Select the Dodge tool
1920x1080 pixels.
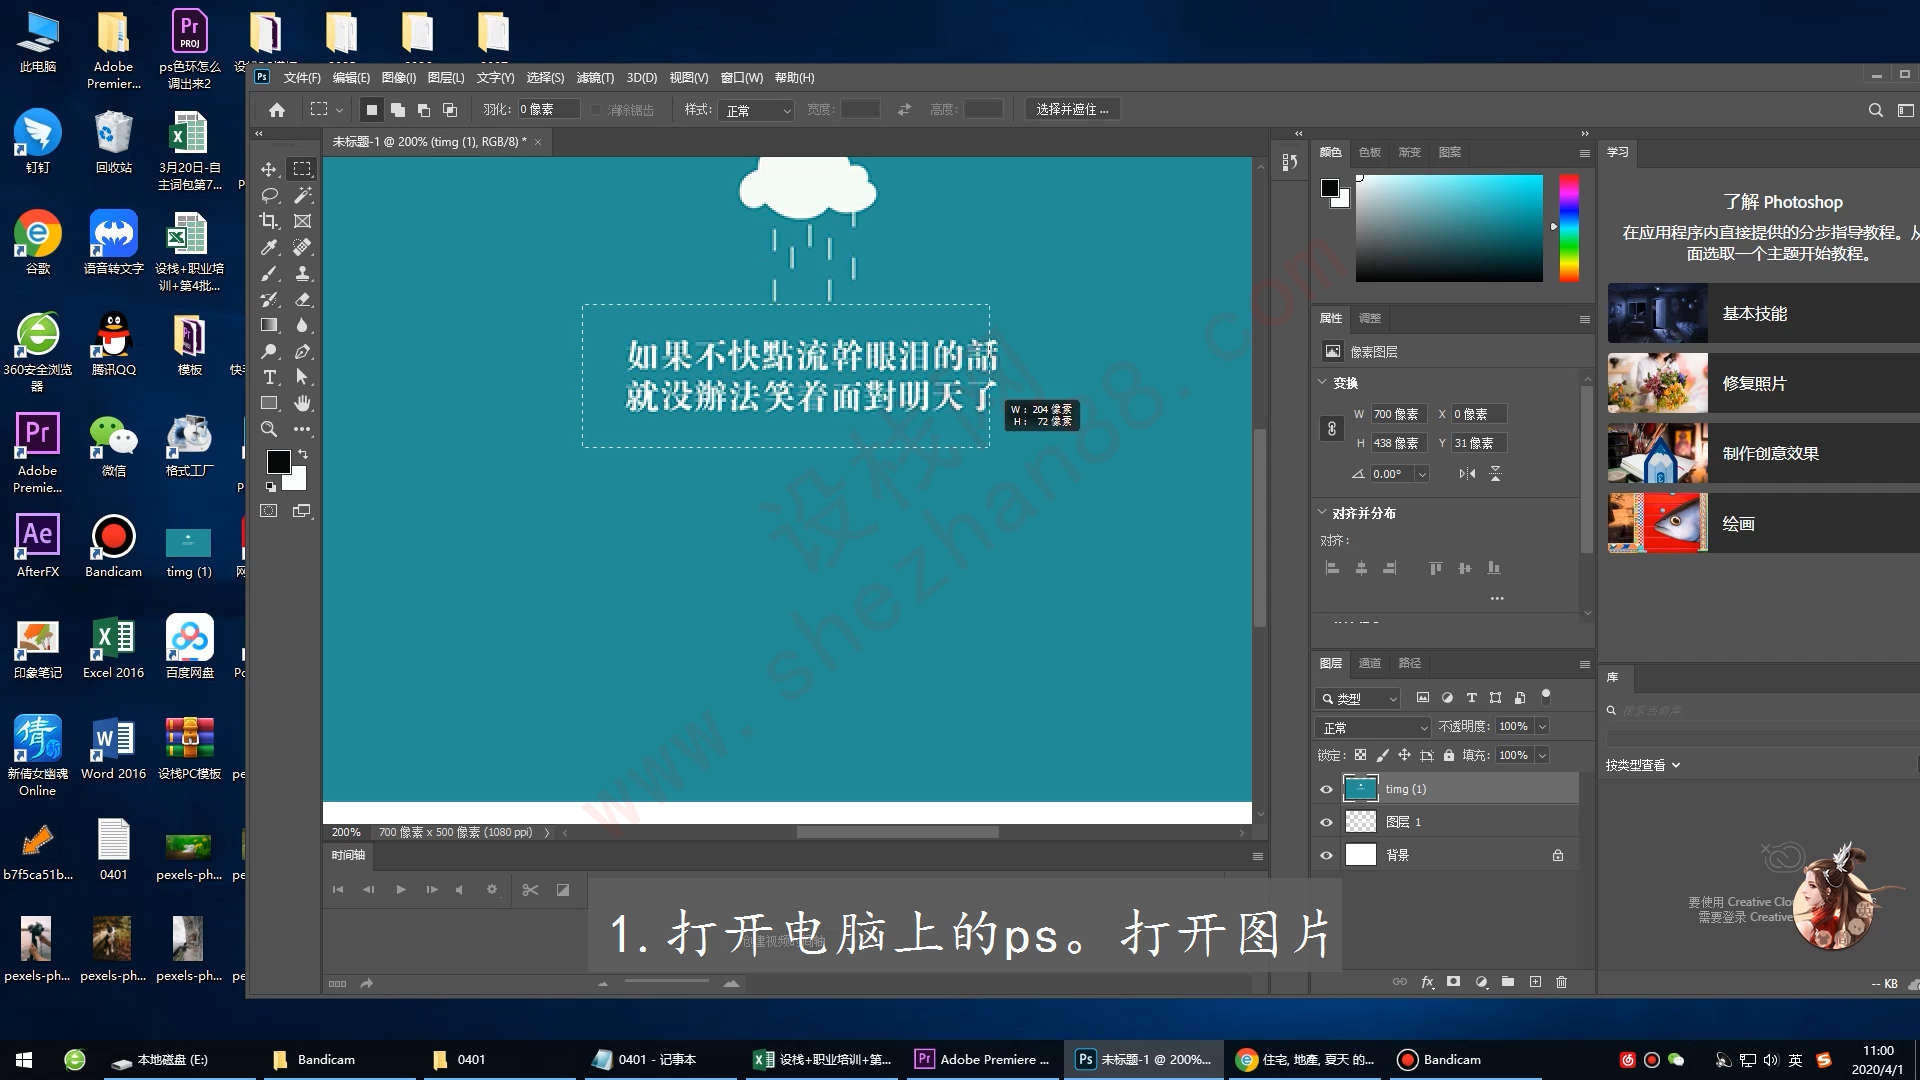269,351
